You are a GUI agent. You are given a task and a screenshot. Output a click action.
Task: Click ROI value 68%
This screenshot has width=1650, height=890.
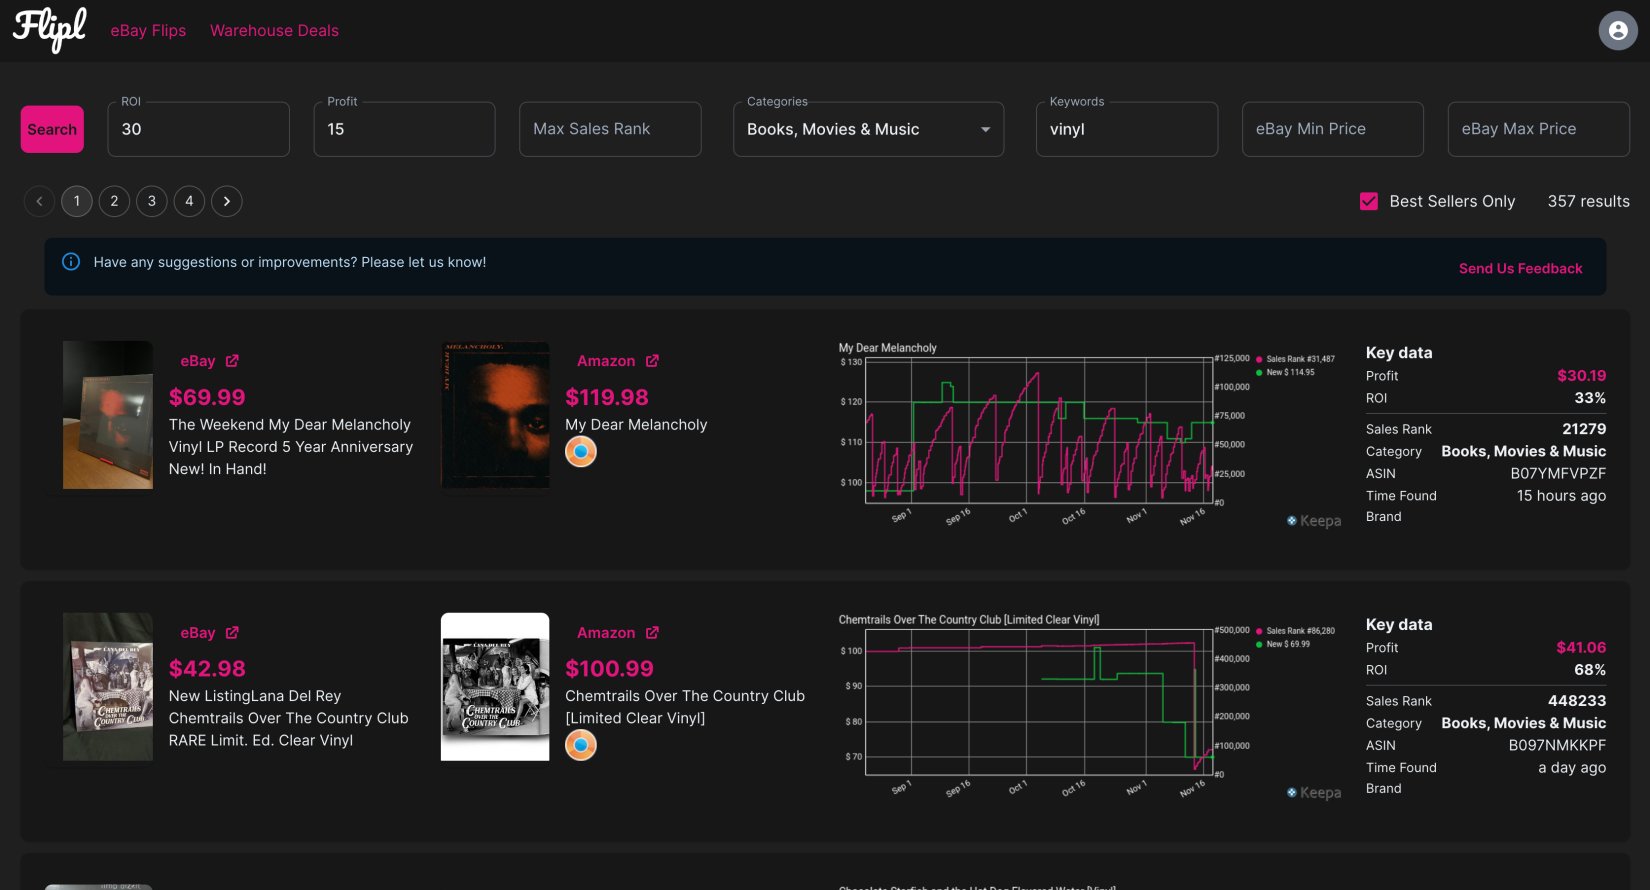pos(1590,670)
